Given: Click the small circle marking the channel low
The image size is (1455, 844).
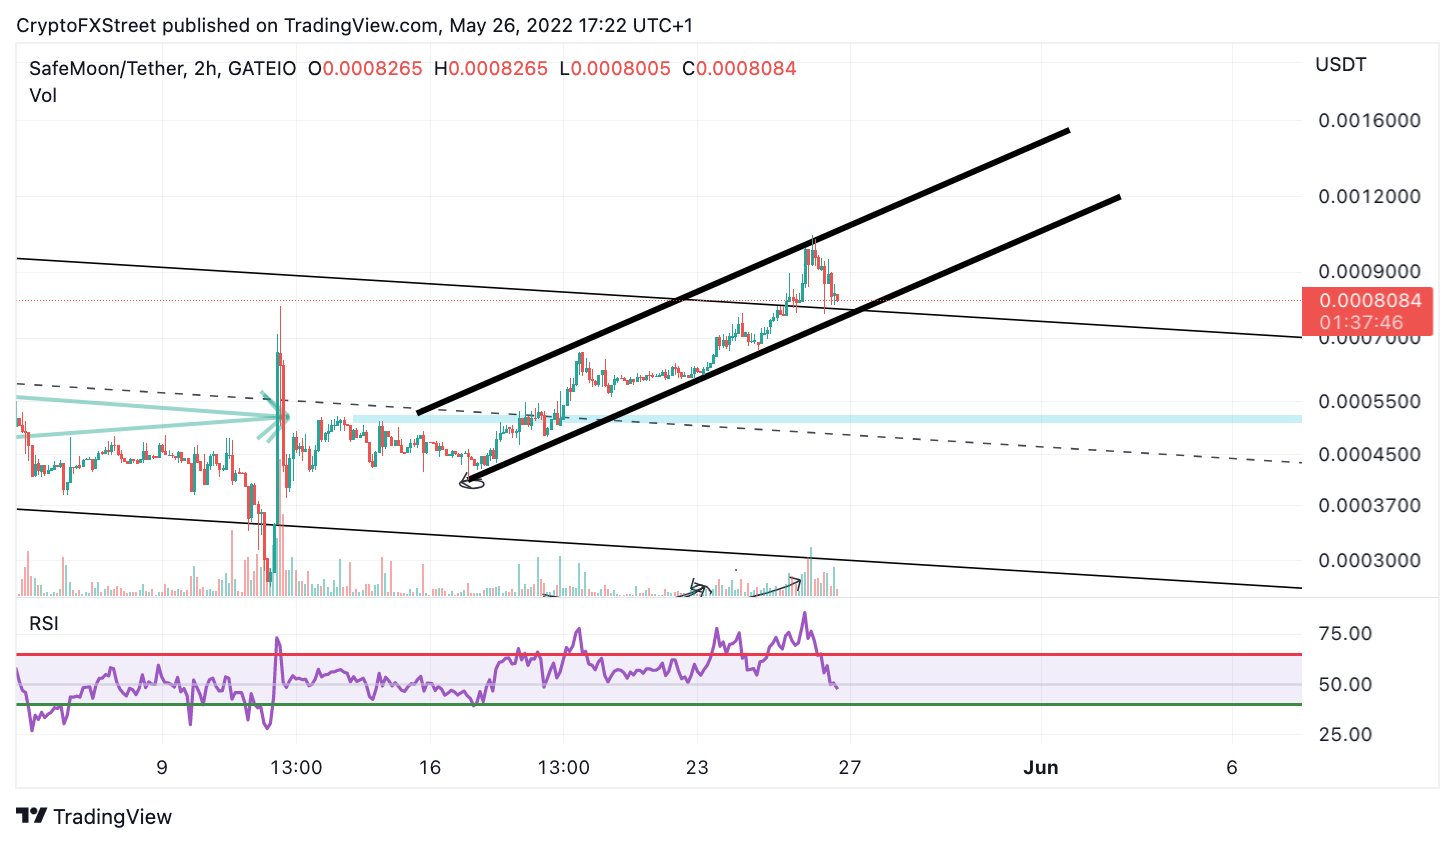Looking at the screenshot, I should [x=472, y=483].
